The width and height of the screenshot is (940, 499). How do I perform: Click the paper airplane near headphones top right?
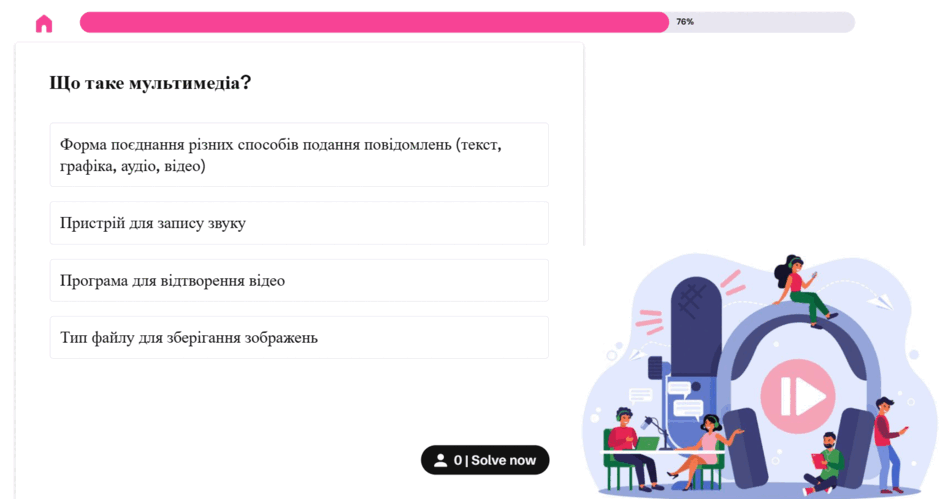(x=881, y=301)
